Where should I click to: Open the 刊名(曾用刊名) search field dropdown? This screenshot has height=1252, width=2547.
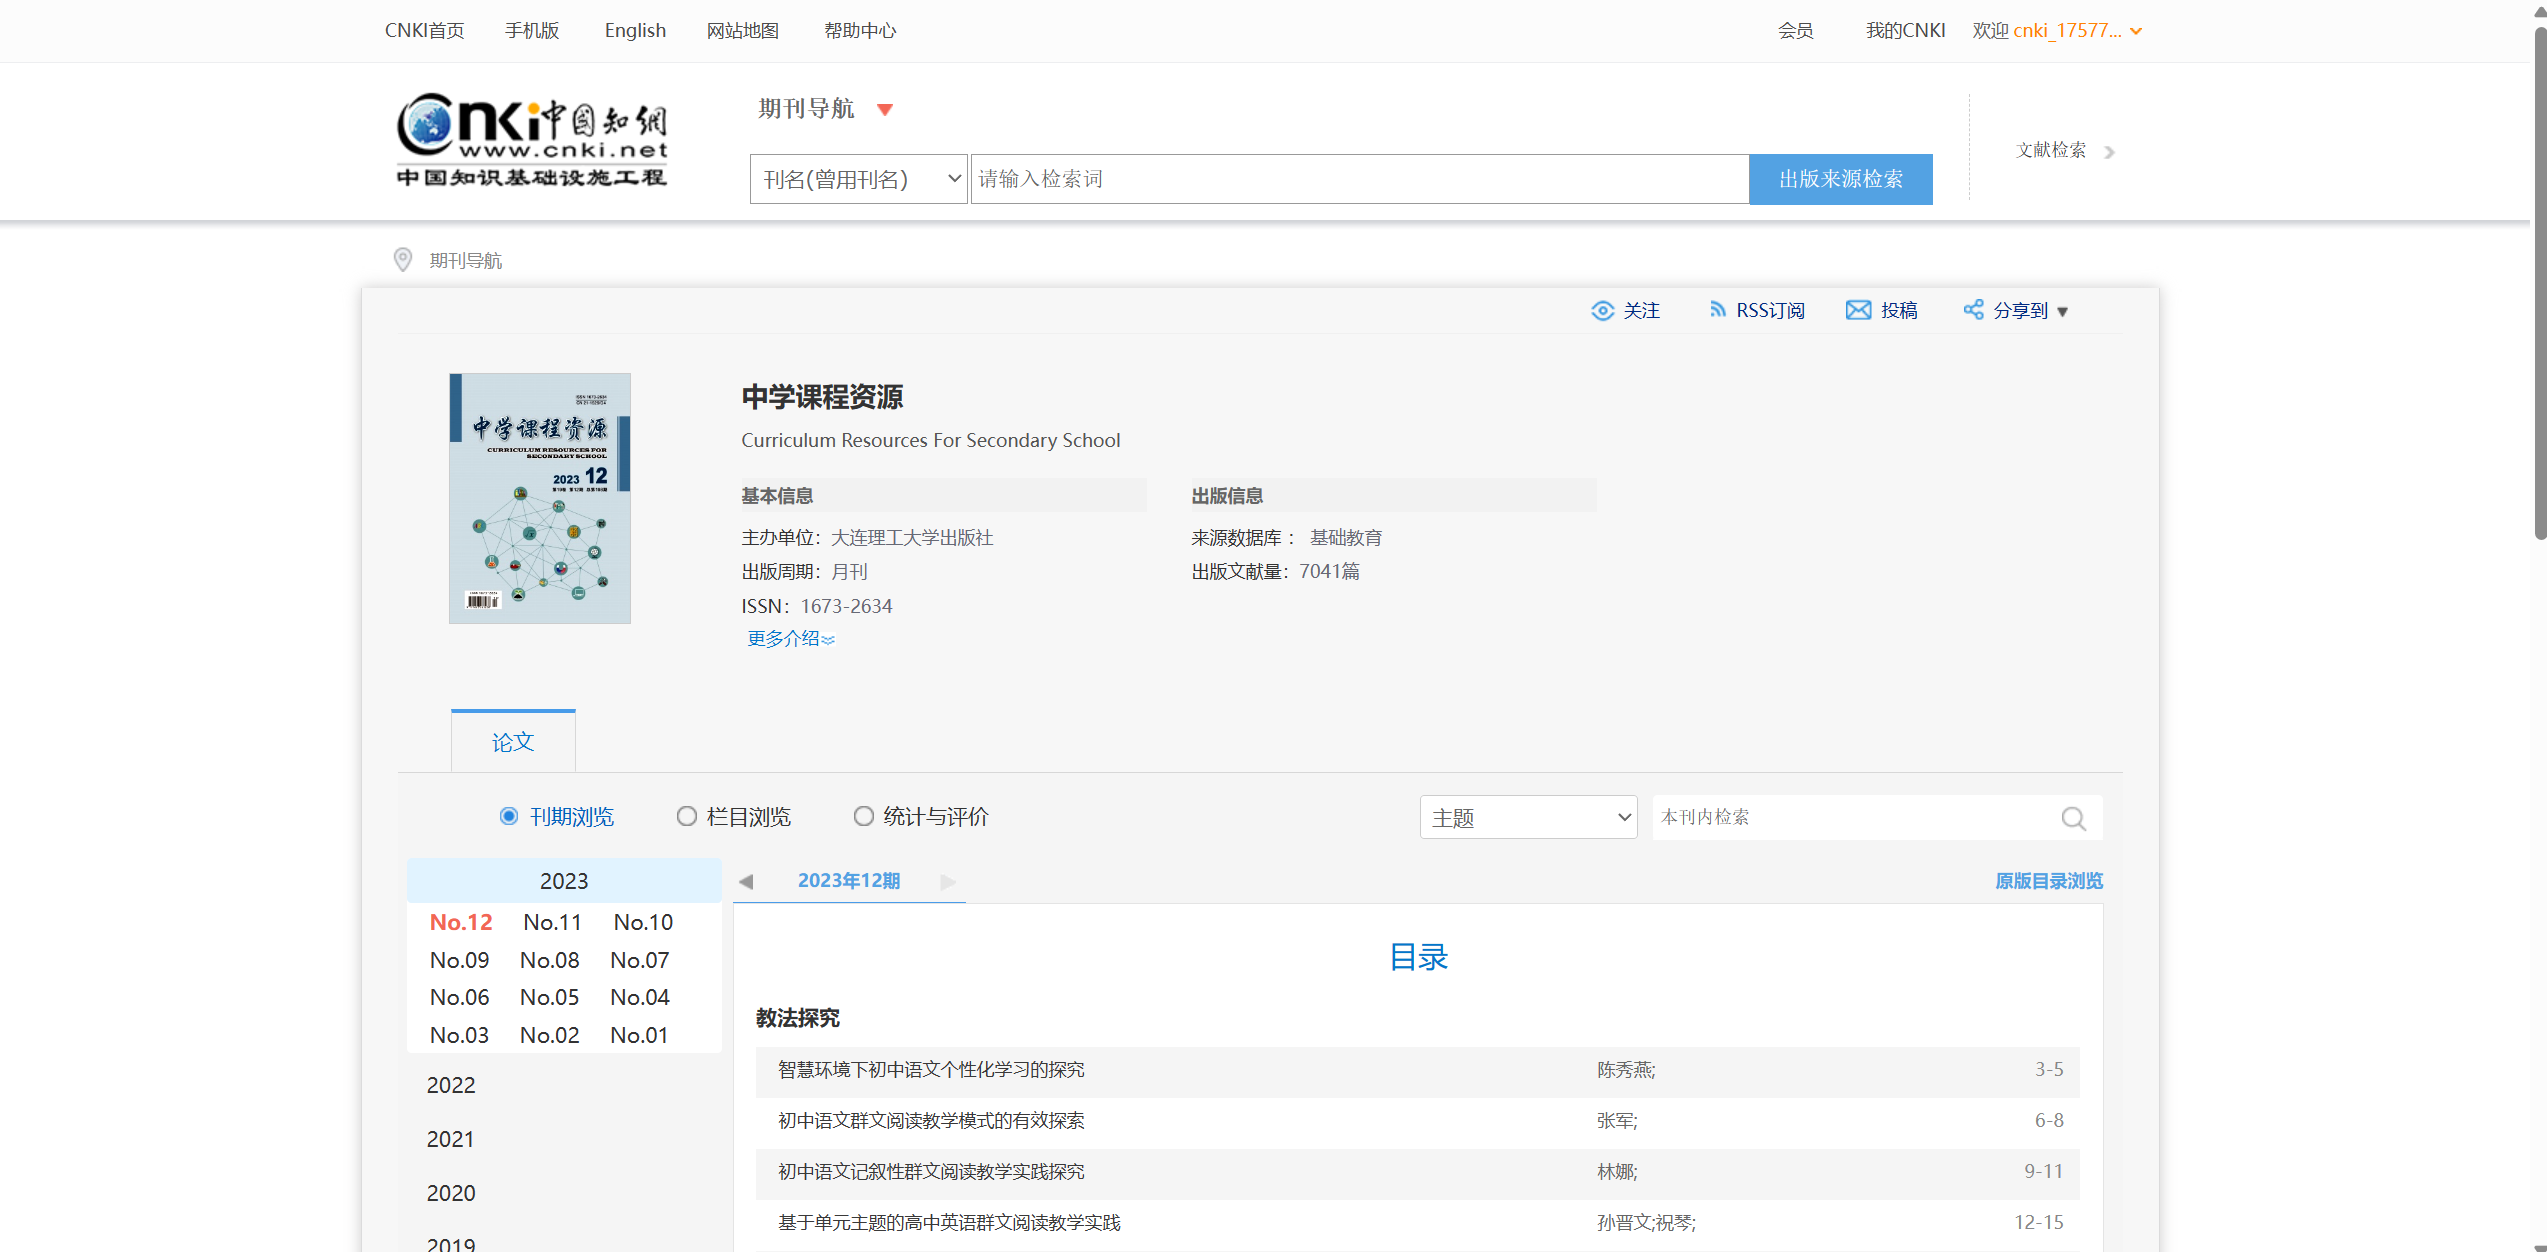[859, 179]
